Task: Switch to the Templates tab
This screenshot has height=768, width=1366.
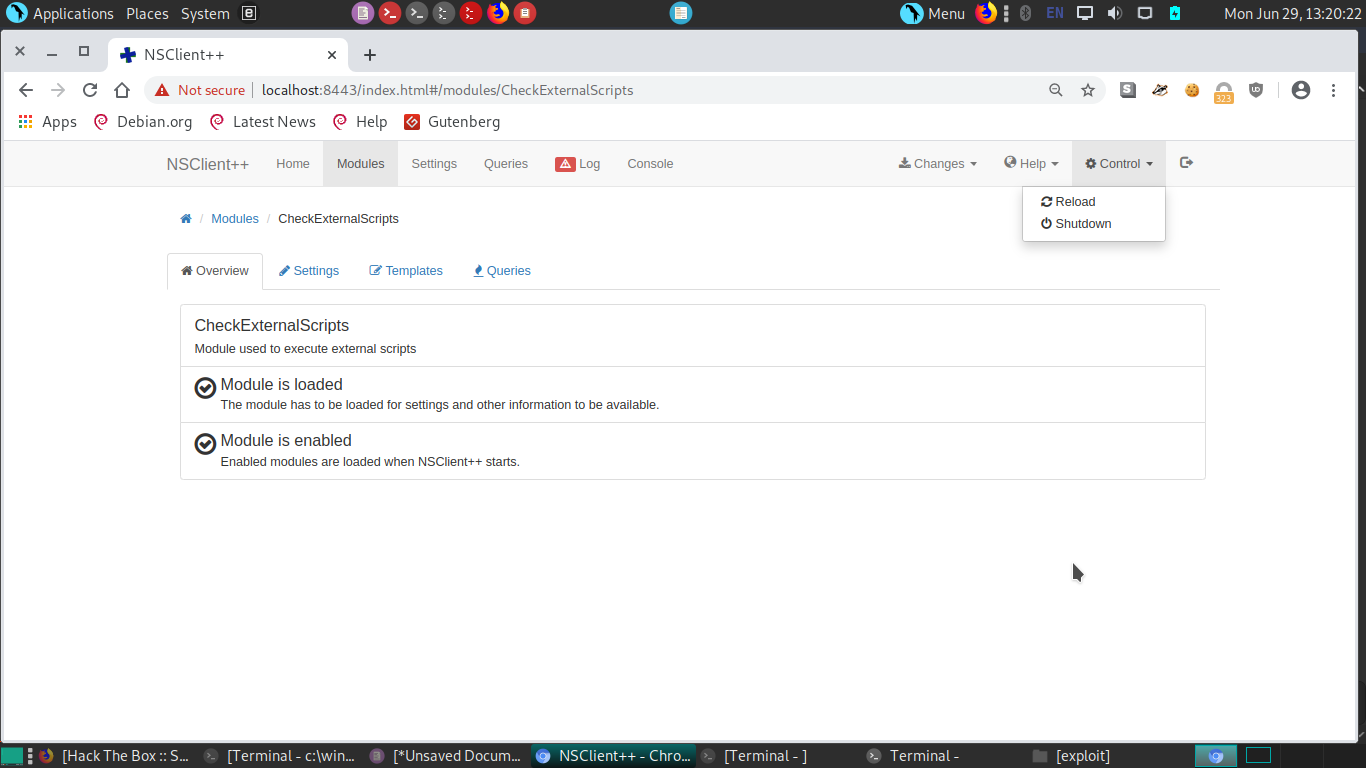Action: (x=406, y=271)
